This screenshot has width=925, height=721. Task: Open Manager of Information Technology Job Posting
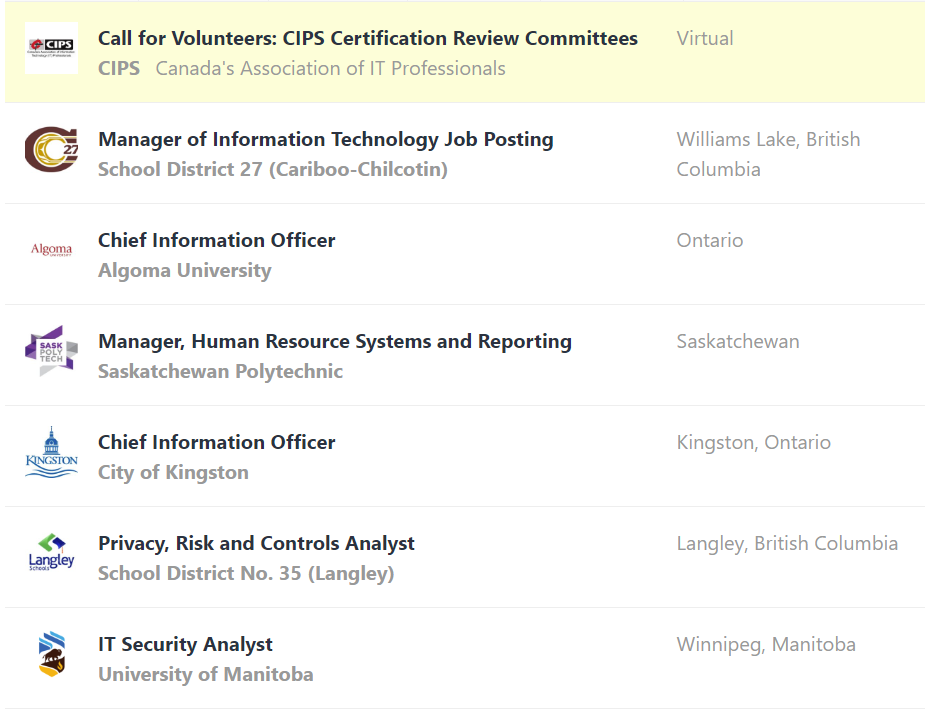325,139
